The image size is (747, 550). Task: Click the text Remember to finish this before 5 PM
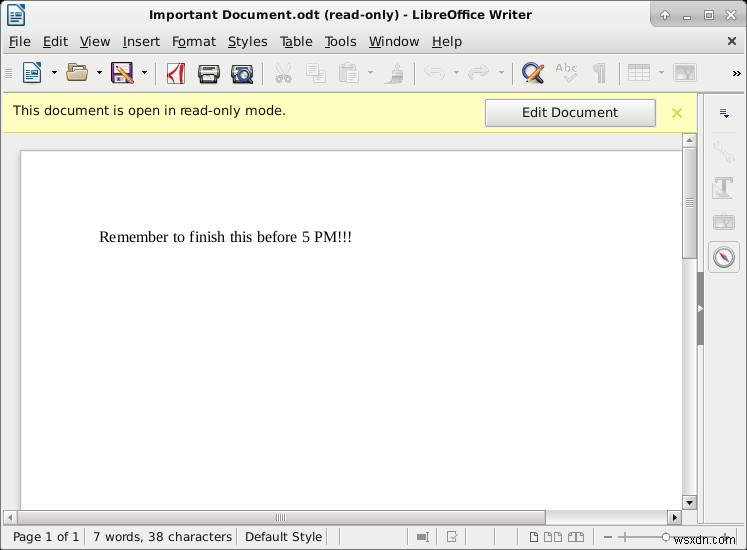tap(225, 237)
